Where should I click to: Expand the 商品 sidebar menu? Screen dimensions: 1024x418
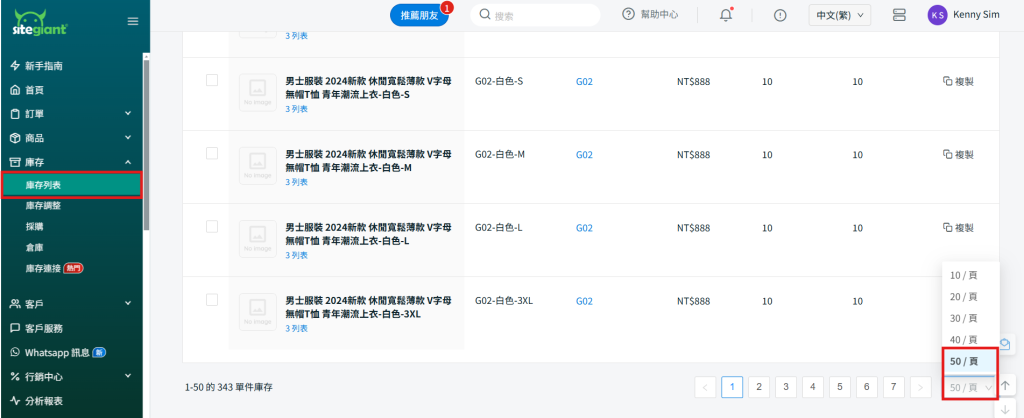coord(128,138)
